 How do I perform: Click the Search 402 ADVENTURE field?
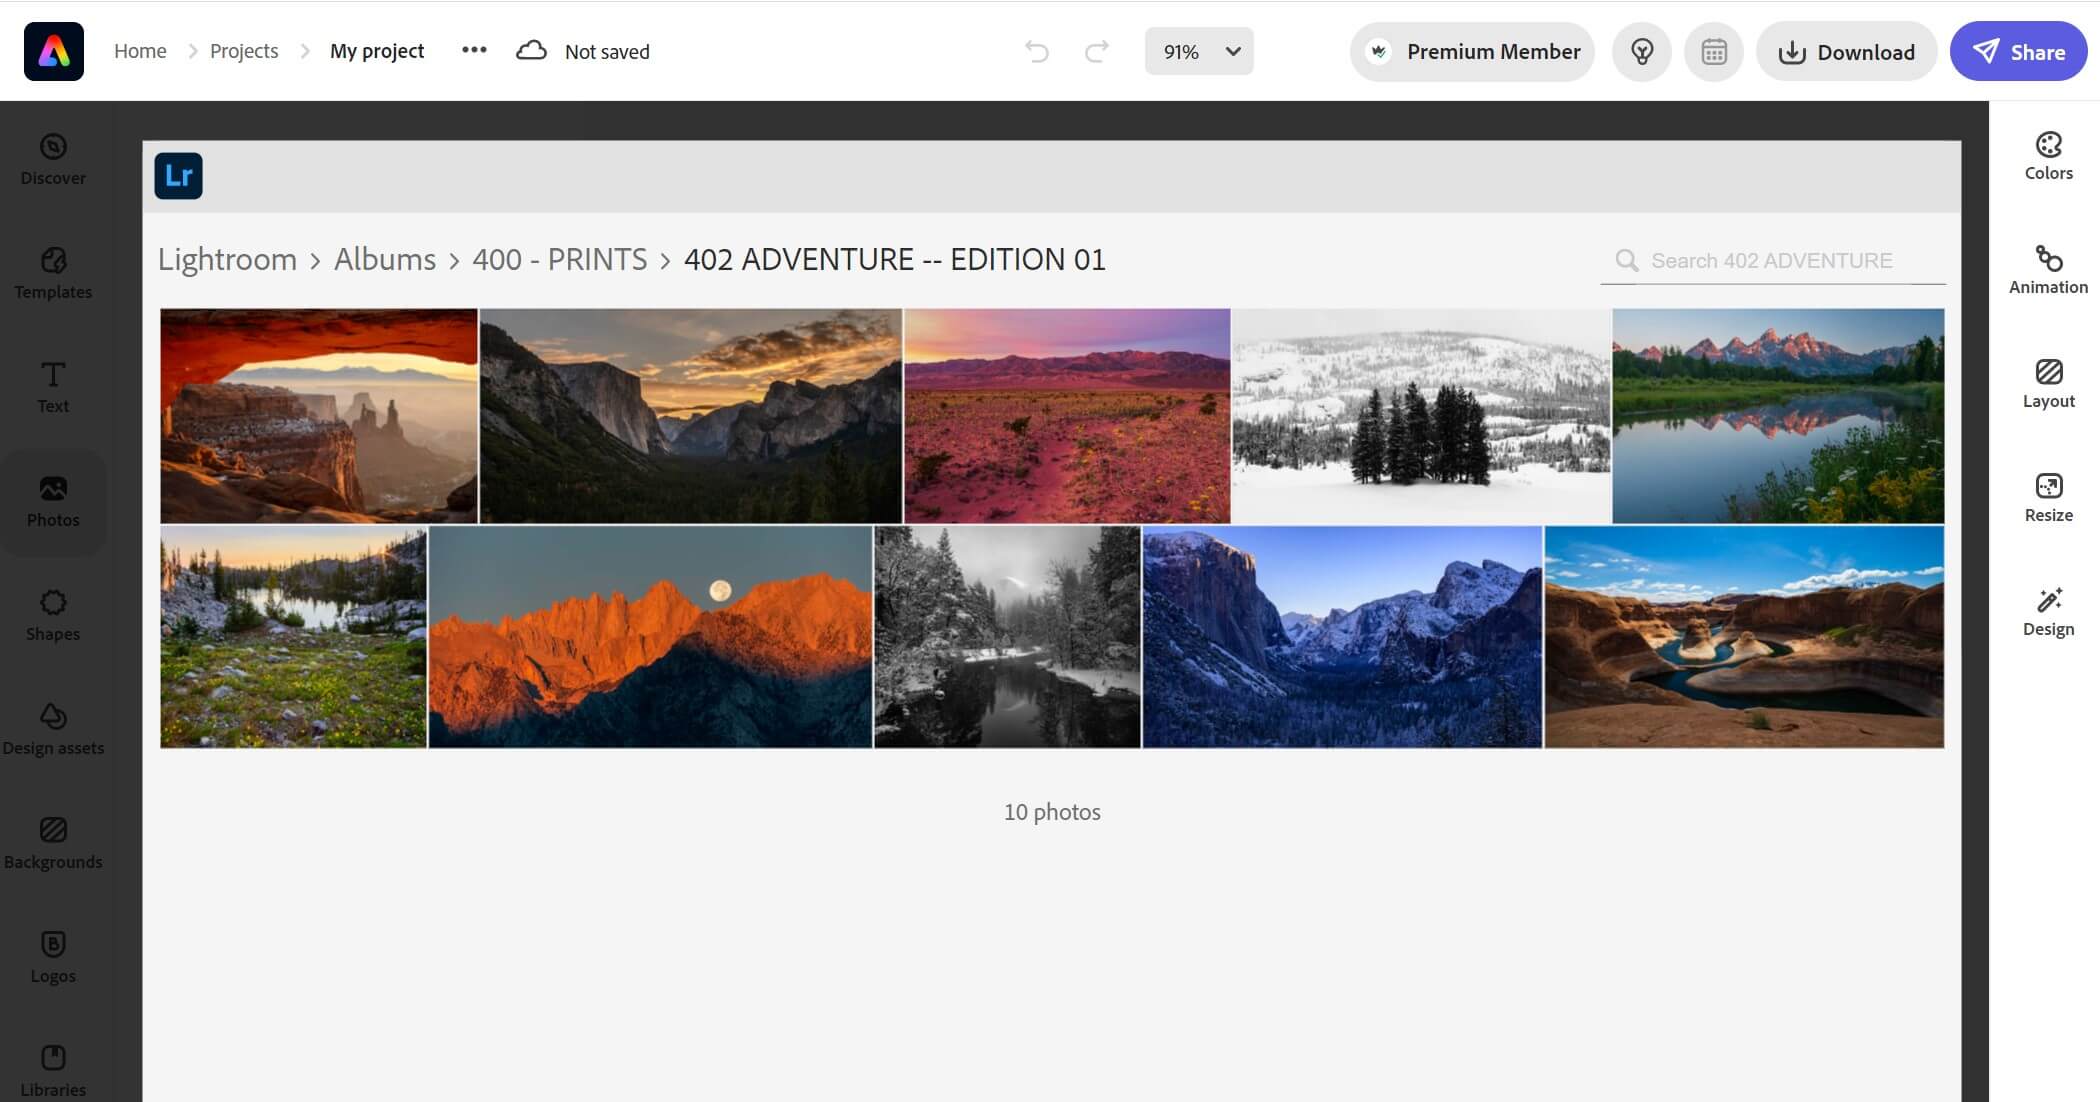point(1772,261)
